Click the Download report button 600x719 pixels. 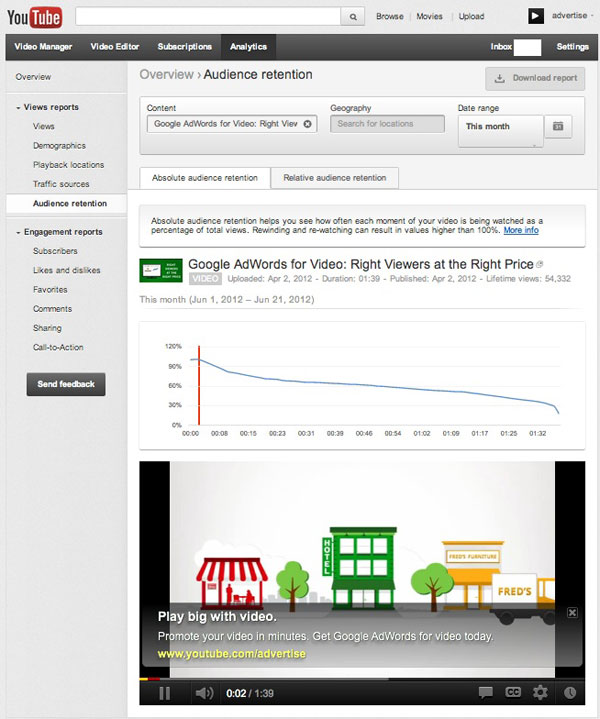point(536,78)
